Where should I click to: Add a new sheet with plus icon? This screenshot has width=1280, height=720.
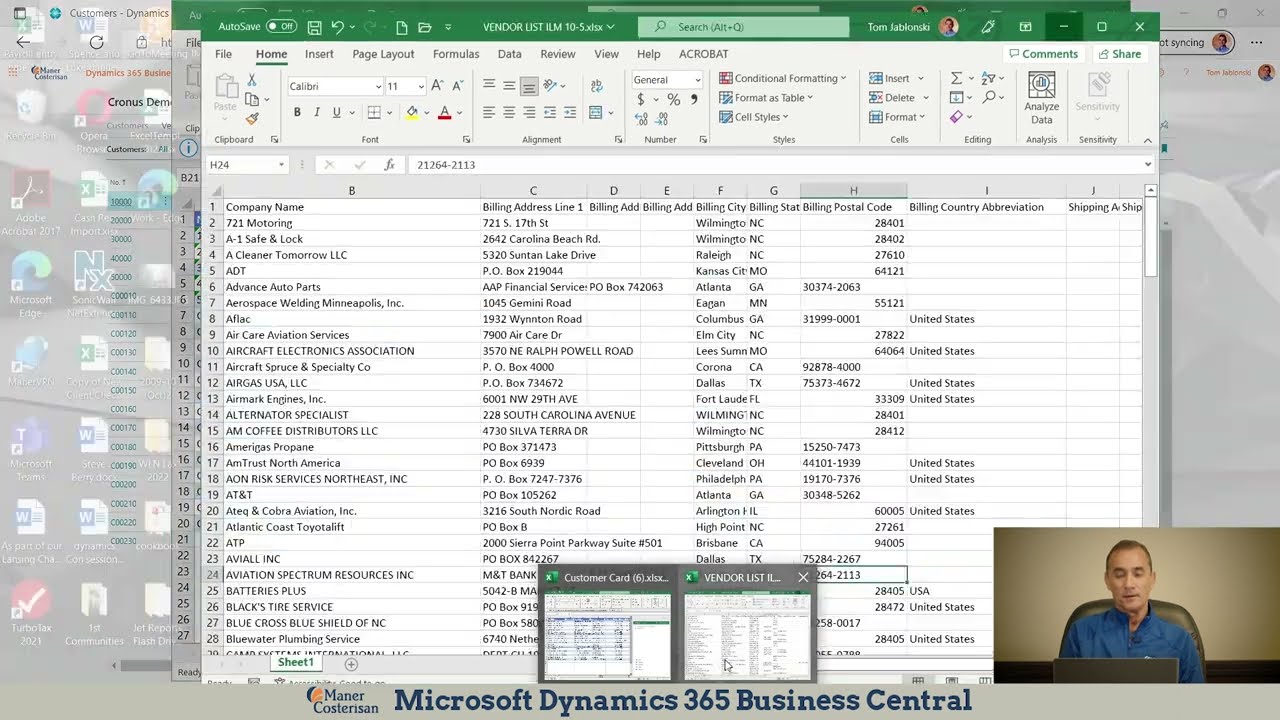[351, 664]
